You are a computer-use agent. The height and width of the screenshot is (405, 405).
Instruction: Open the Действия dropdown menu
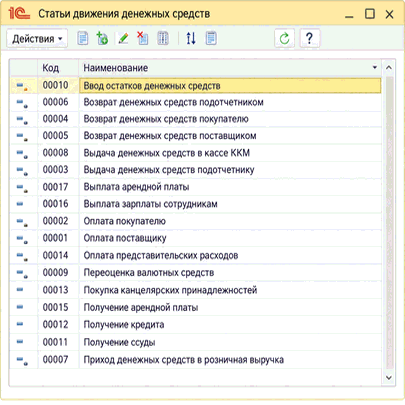click(37, 39)
